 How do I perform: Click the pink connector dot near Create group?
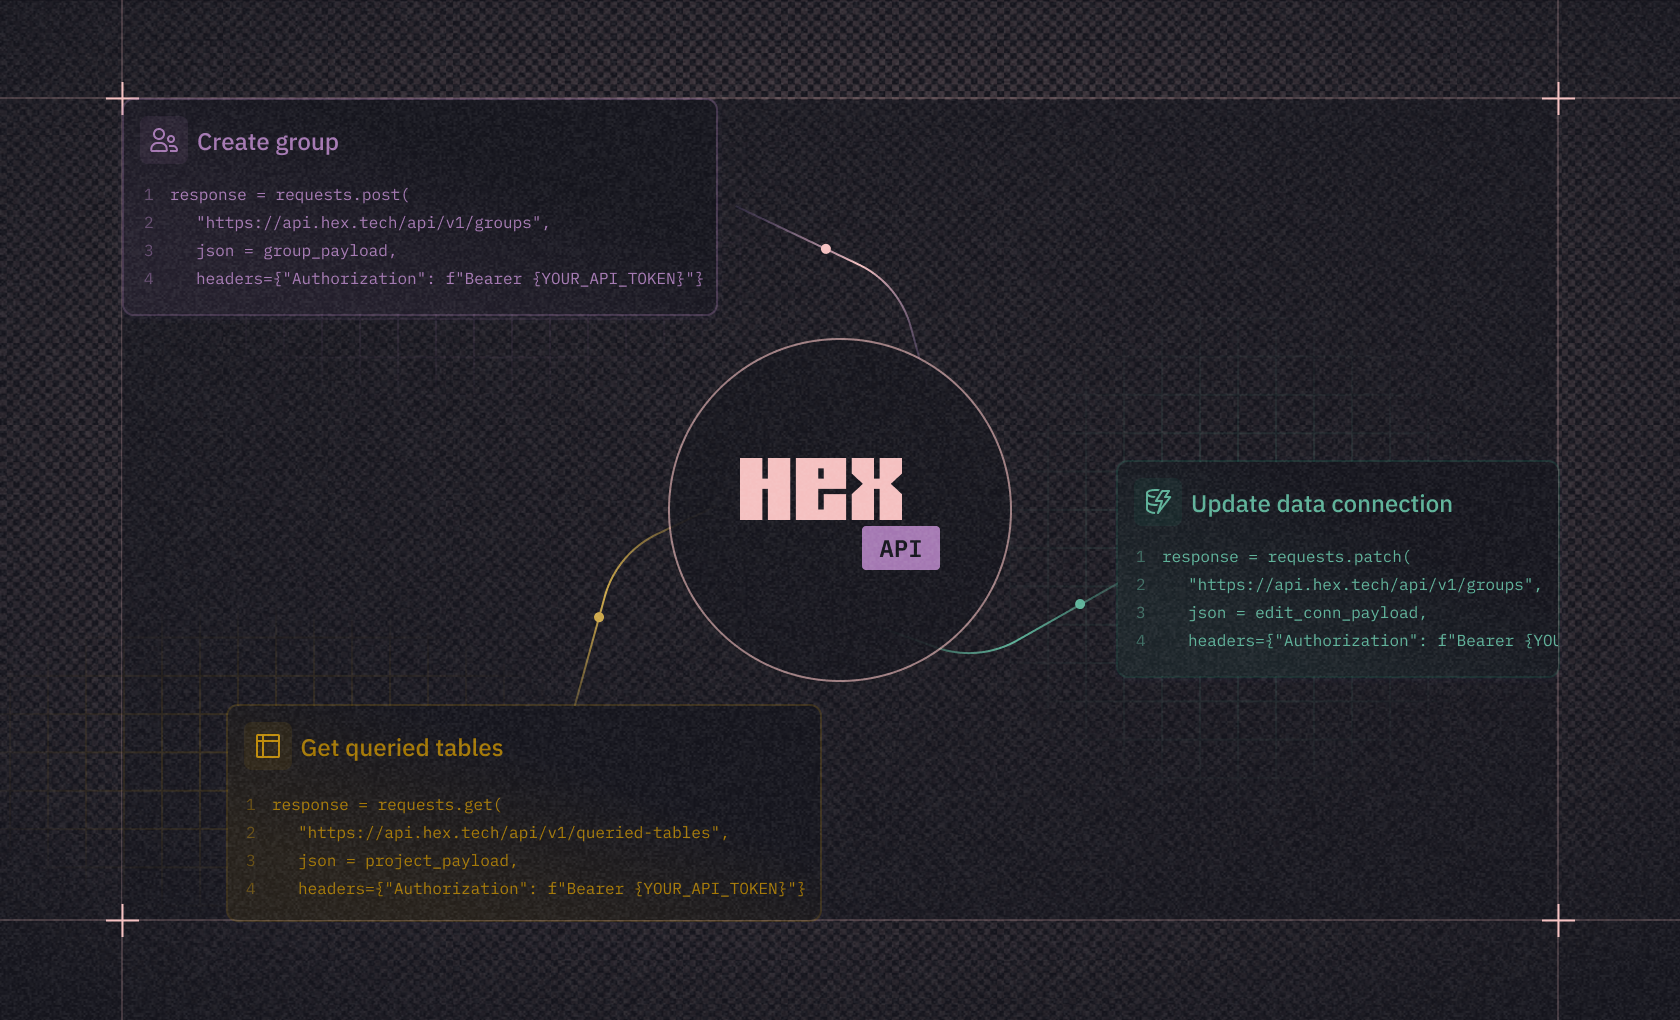[826, 247]
